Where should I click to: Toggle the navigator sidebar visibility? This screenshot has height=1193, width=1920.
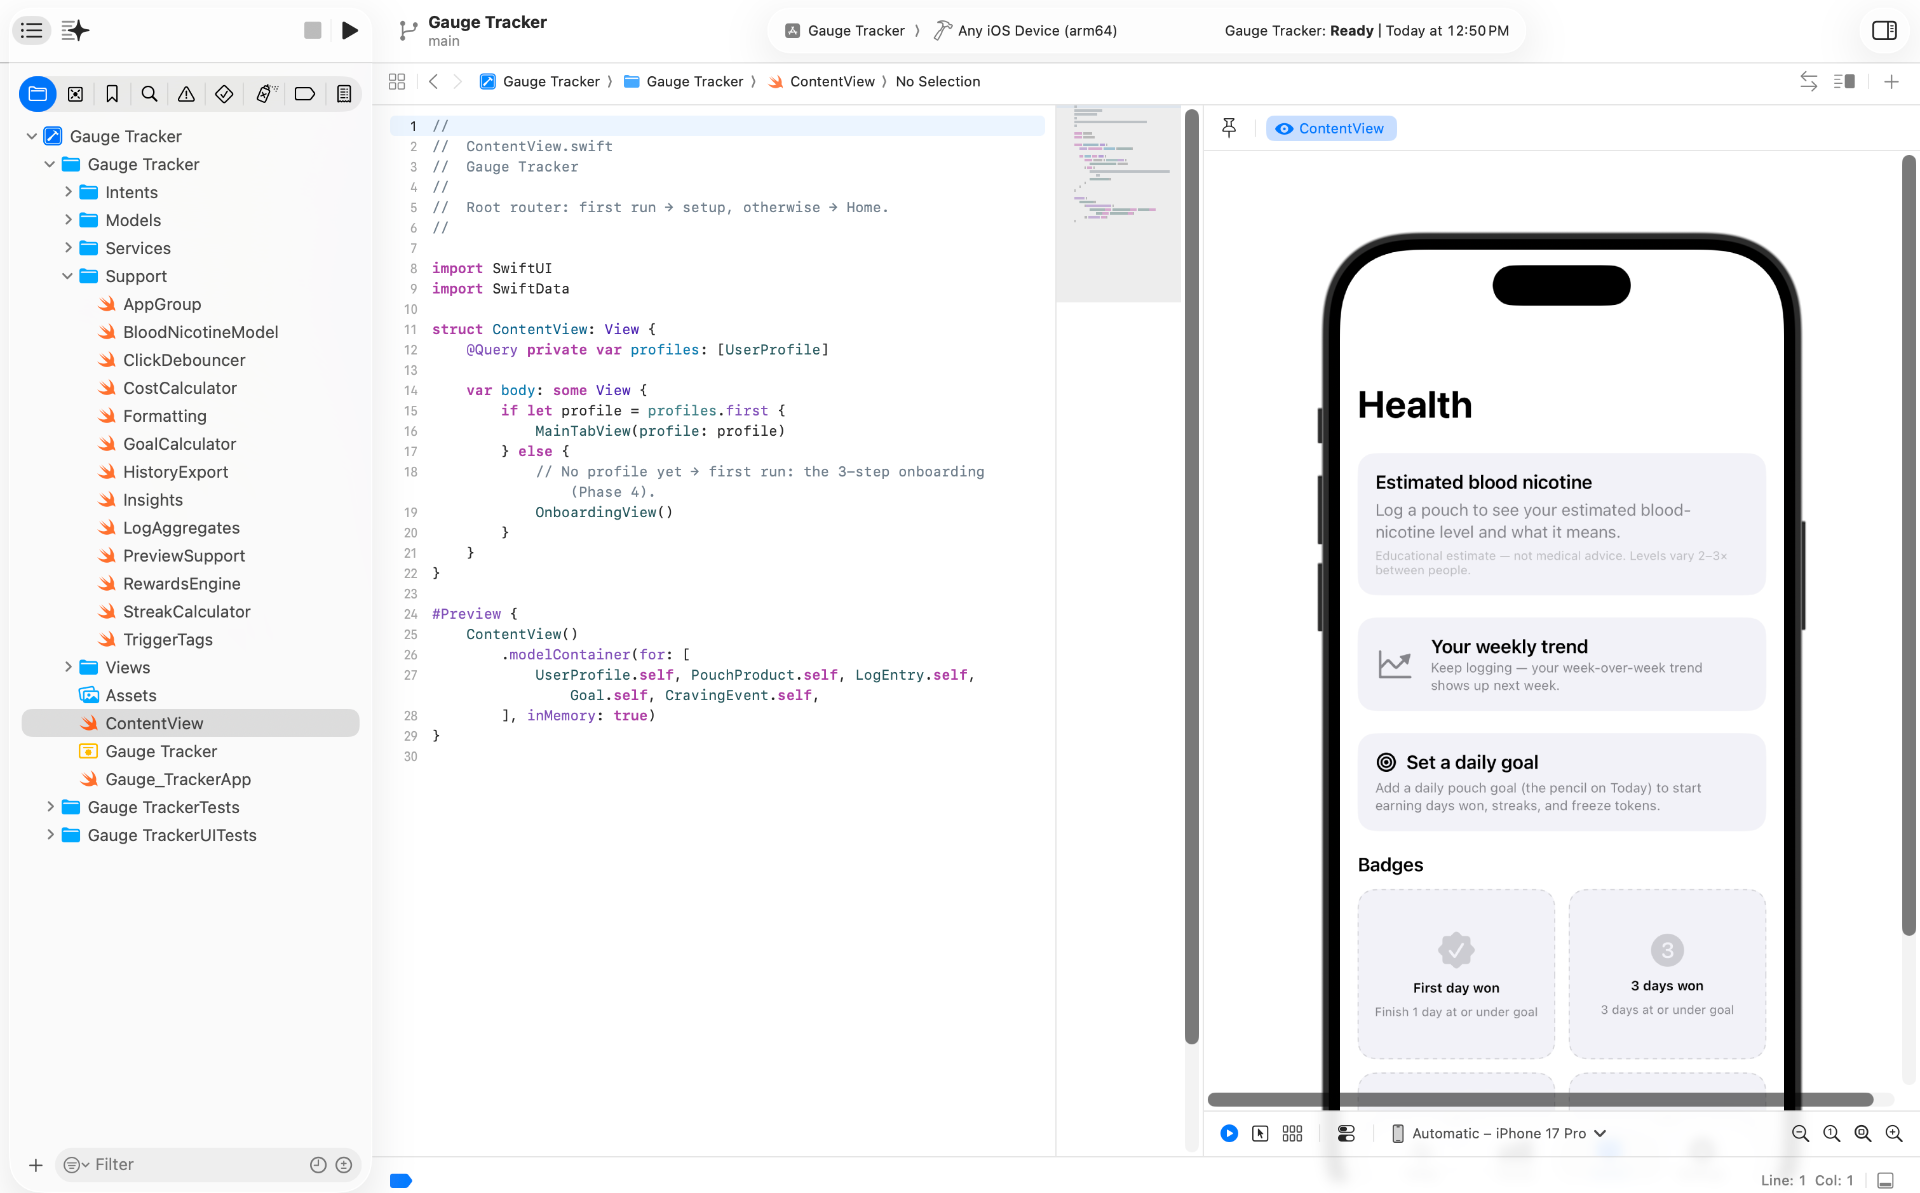[x=32, y=30]
